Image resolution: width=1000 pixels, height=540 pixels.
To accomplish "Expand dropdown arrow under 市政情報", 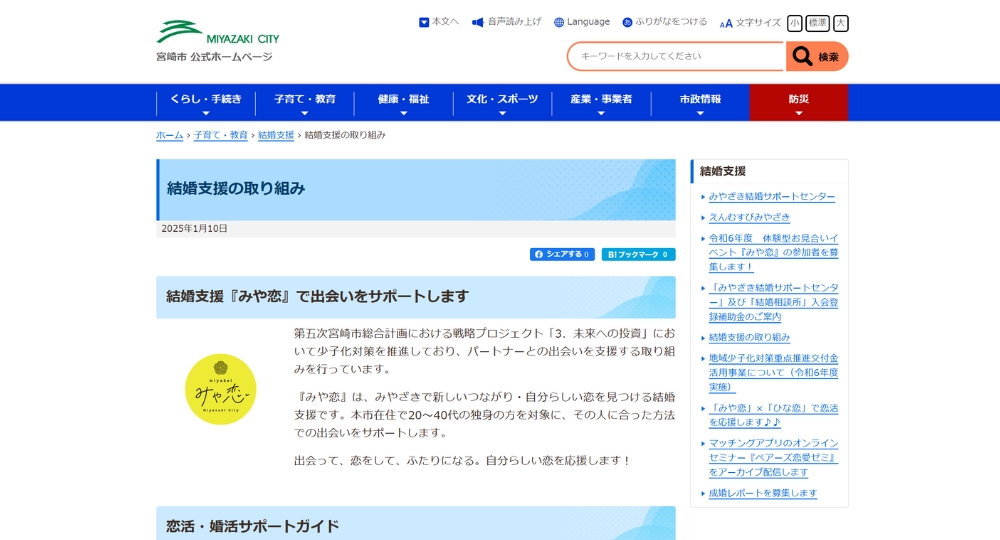I will [700, 113].
